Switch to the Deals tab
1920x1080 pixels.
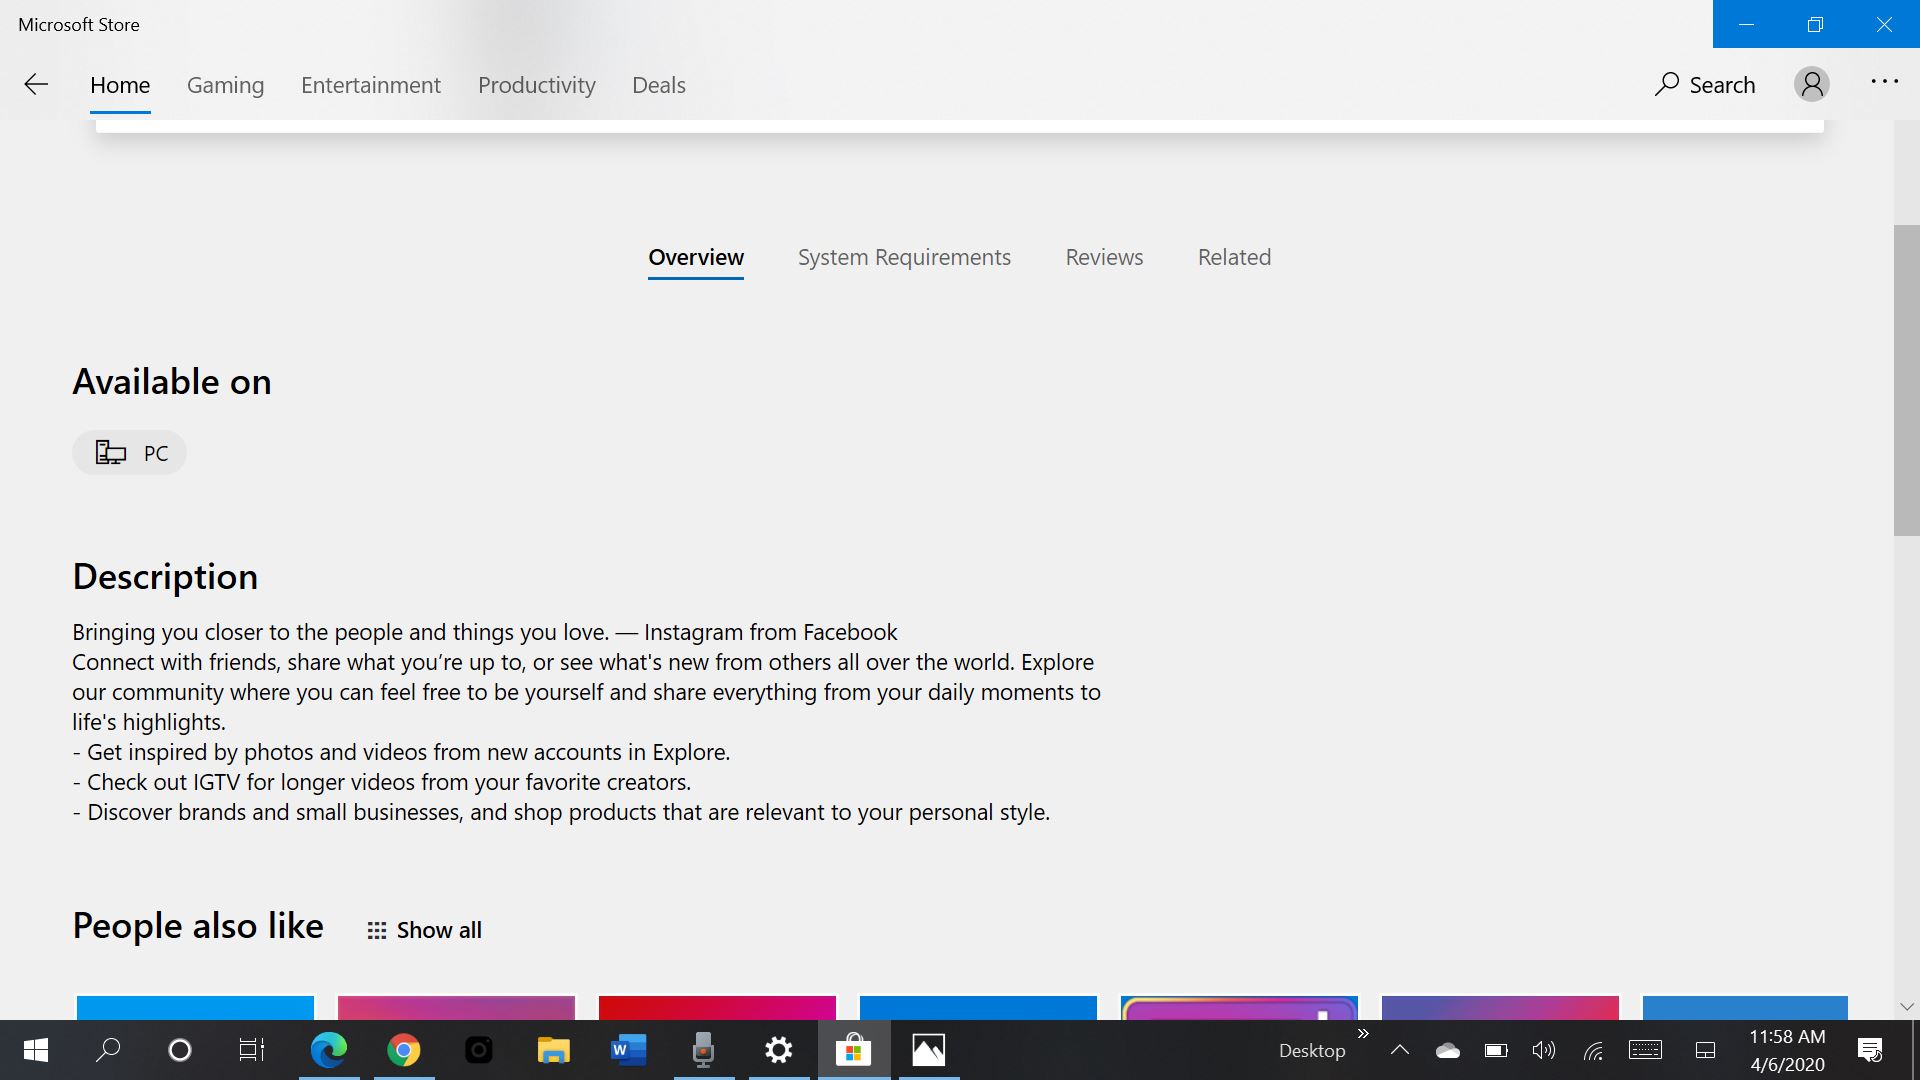659,85
